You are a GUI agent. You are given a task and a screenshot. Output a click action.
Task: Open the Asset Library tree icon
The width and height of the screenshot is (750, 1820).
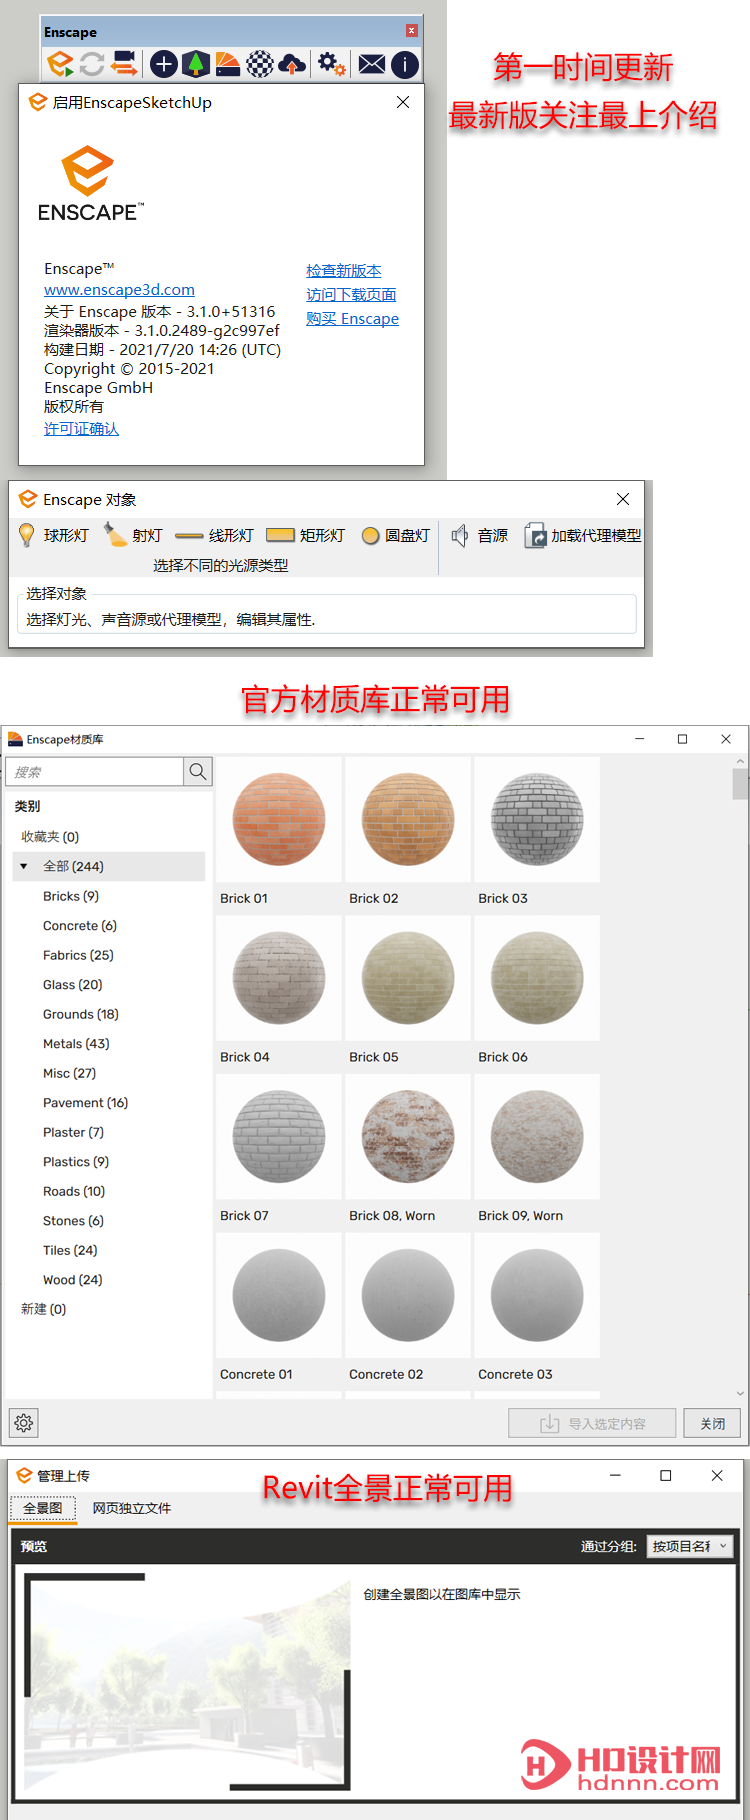[x=196, y=65]
